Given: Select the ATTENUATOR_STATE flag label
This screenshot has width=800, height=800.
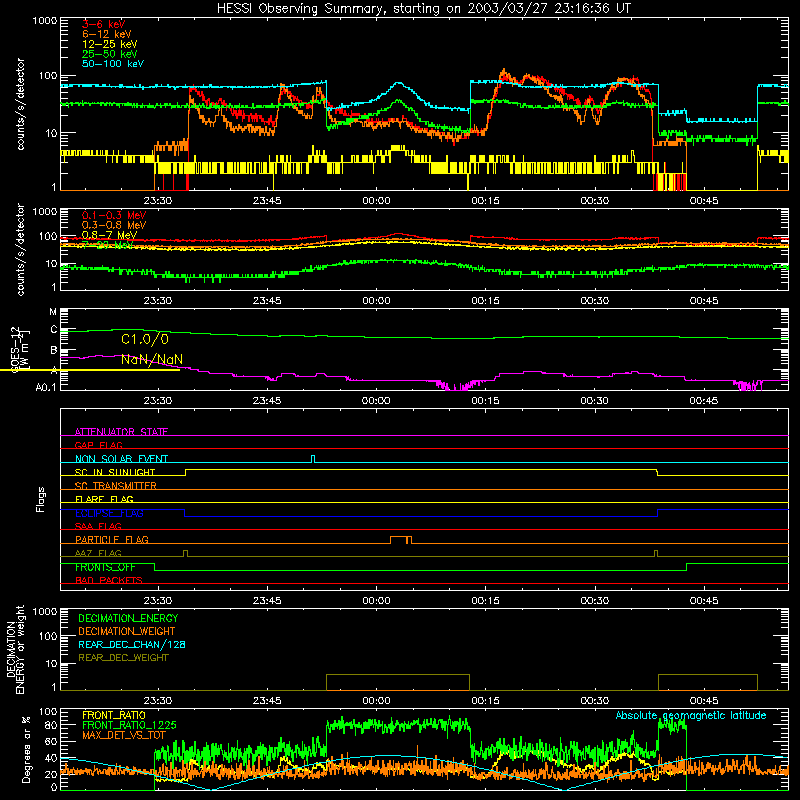Looking at the screenshot, I should pos(121,432).
